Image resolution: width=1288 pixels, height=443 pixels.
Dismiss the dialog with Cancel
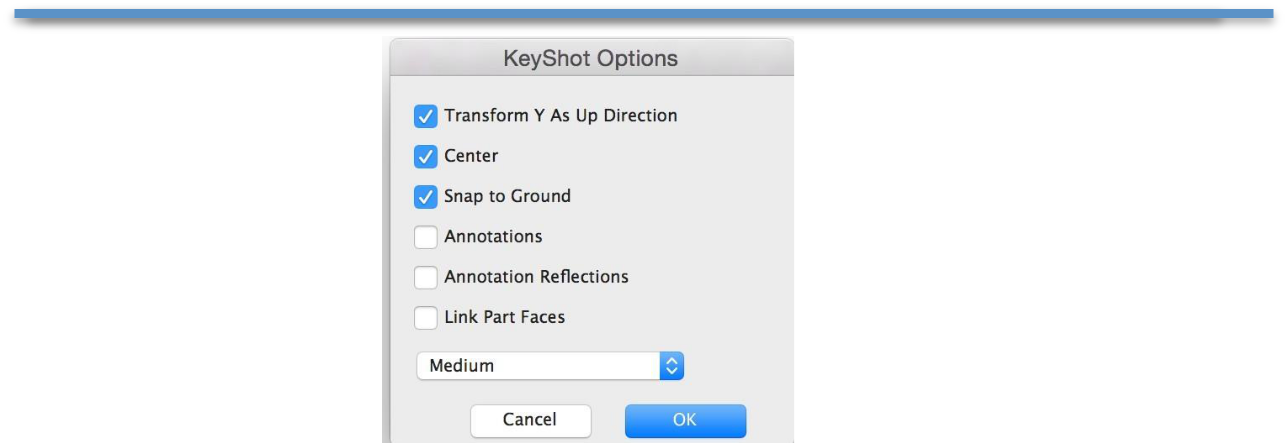531,419
